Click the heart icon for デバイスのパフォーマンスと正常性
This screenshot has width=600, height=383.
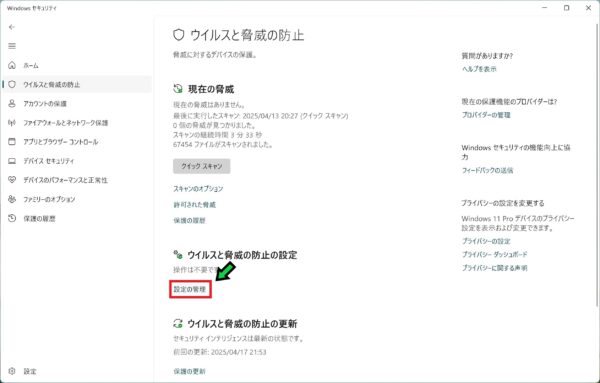[x=12, y=180]
